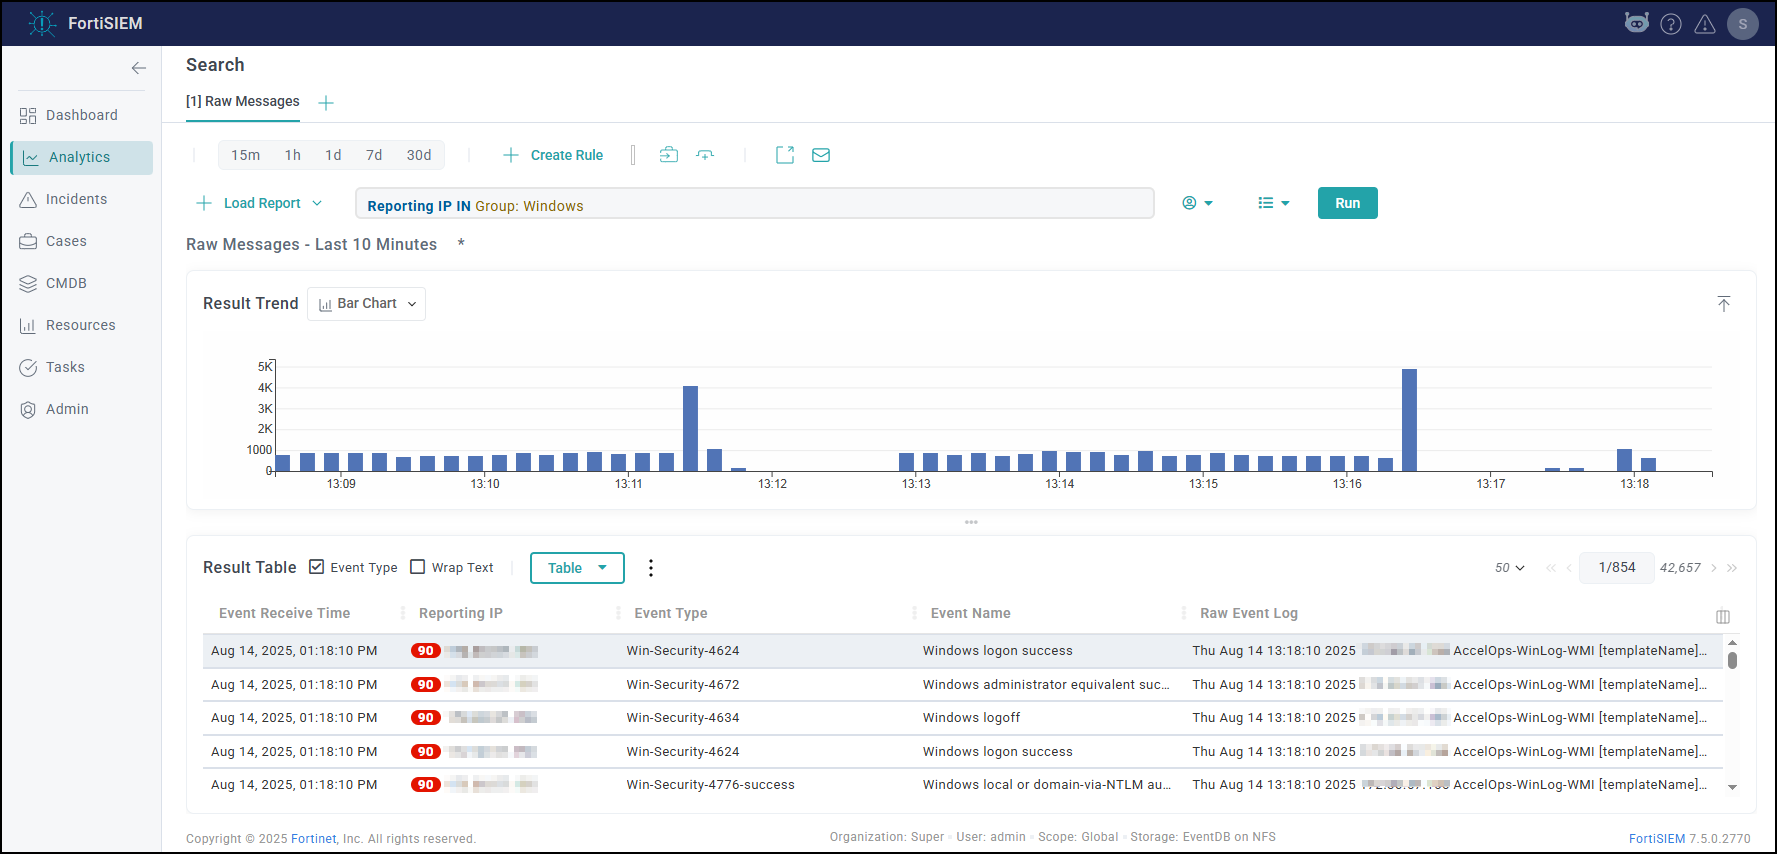Open the page size 50 dropdown
The height and width of the screenshot is (854, 1777).
1509,568
